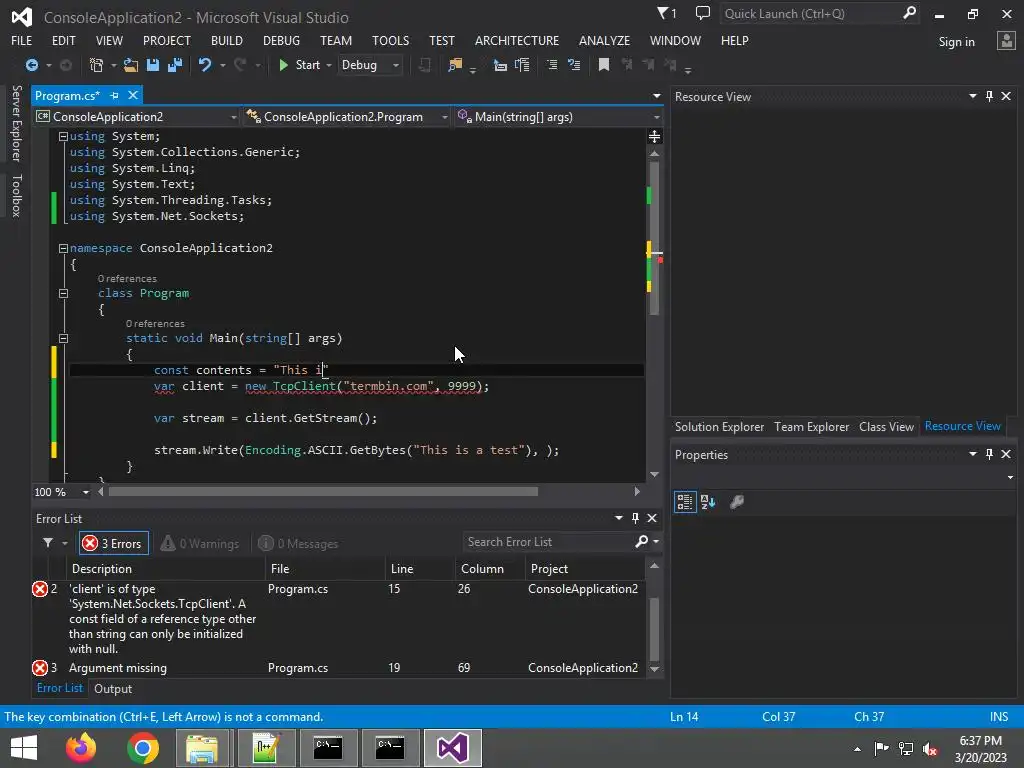Image resolution: width=1024 pixels, height=768 pixels.
Task: Click the Sign in link
Action: click(x=956, y=42)
